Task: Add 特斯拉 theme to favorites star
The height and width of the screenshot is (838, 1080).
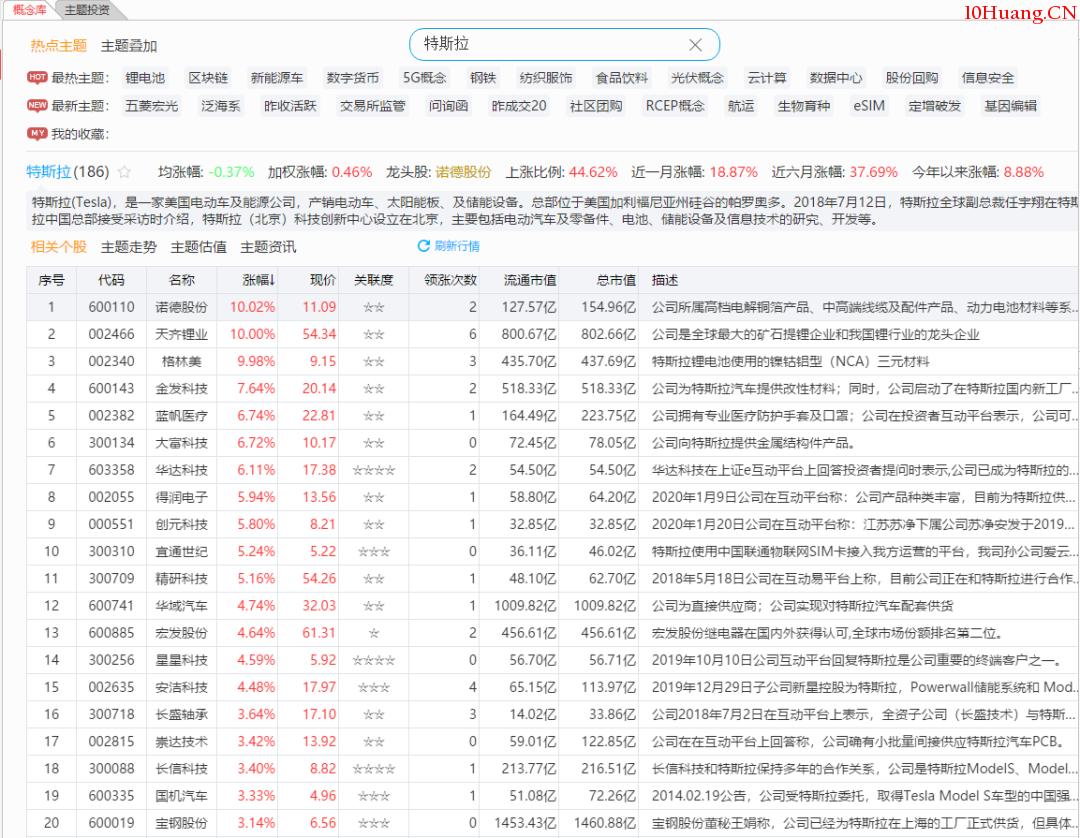Action: 125,171
